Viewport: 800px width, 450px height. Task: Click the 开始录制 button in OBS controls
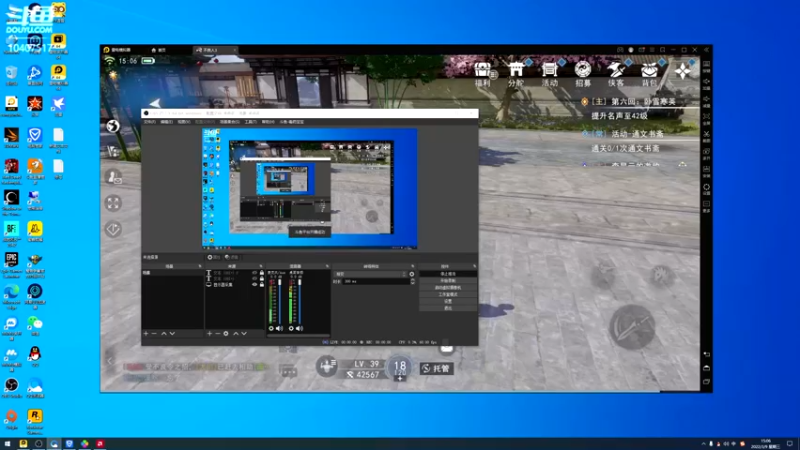[448, 281]
